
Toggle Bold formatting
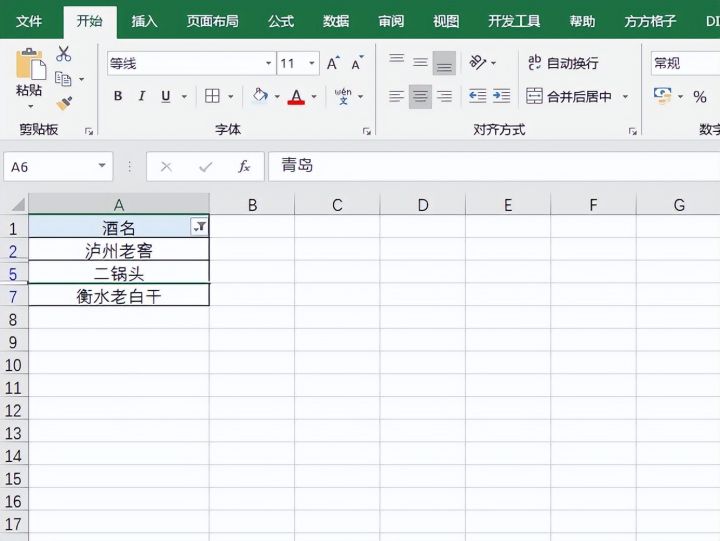pos(118,96)
